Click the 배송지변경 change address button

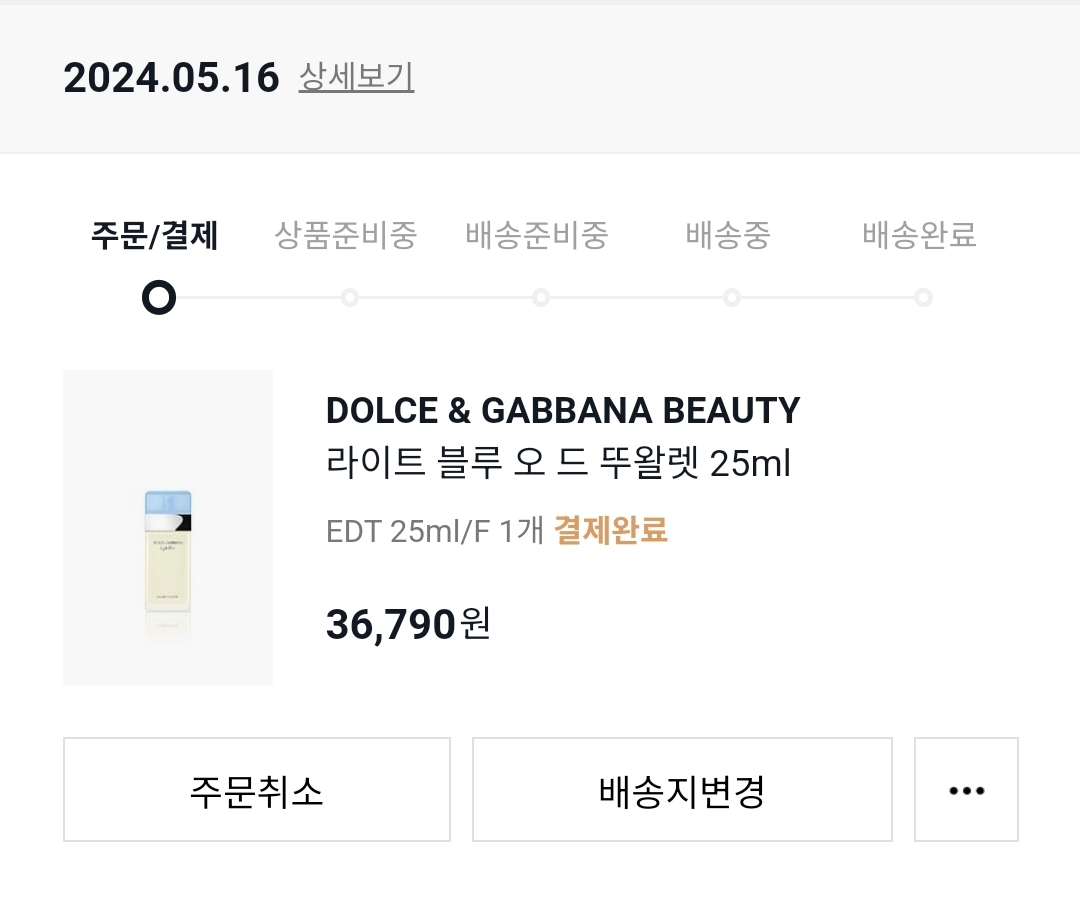pyautogui.click(x=682, y=789)
